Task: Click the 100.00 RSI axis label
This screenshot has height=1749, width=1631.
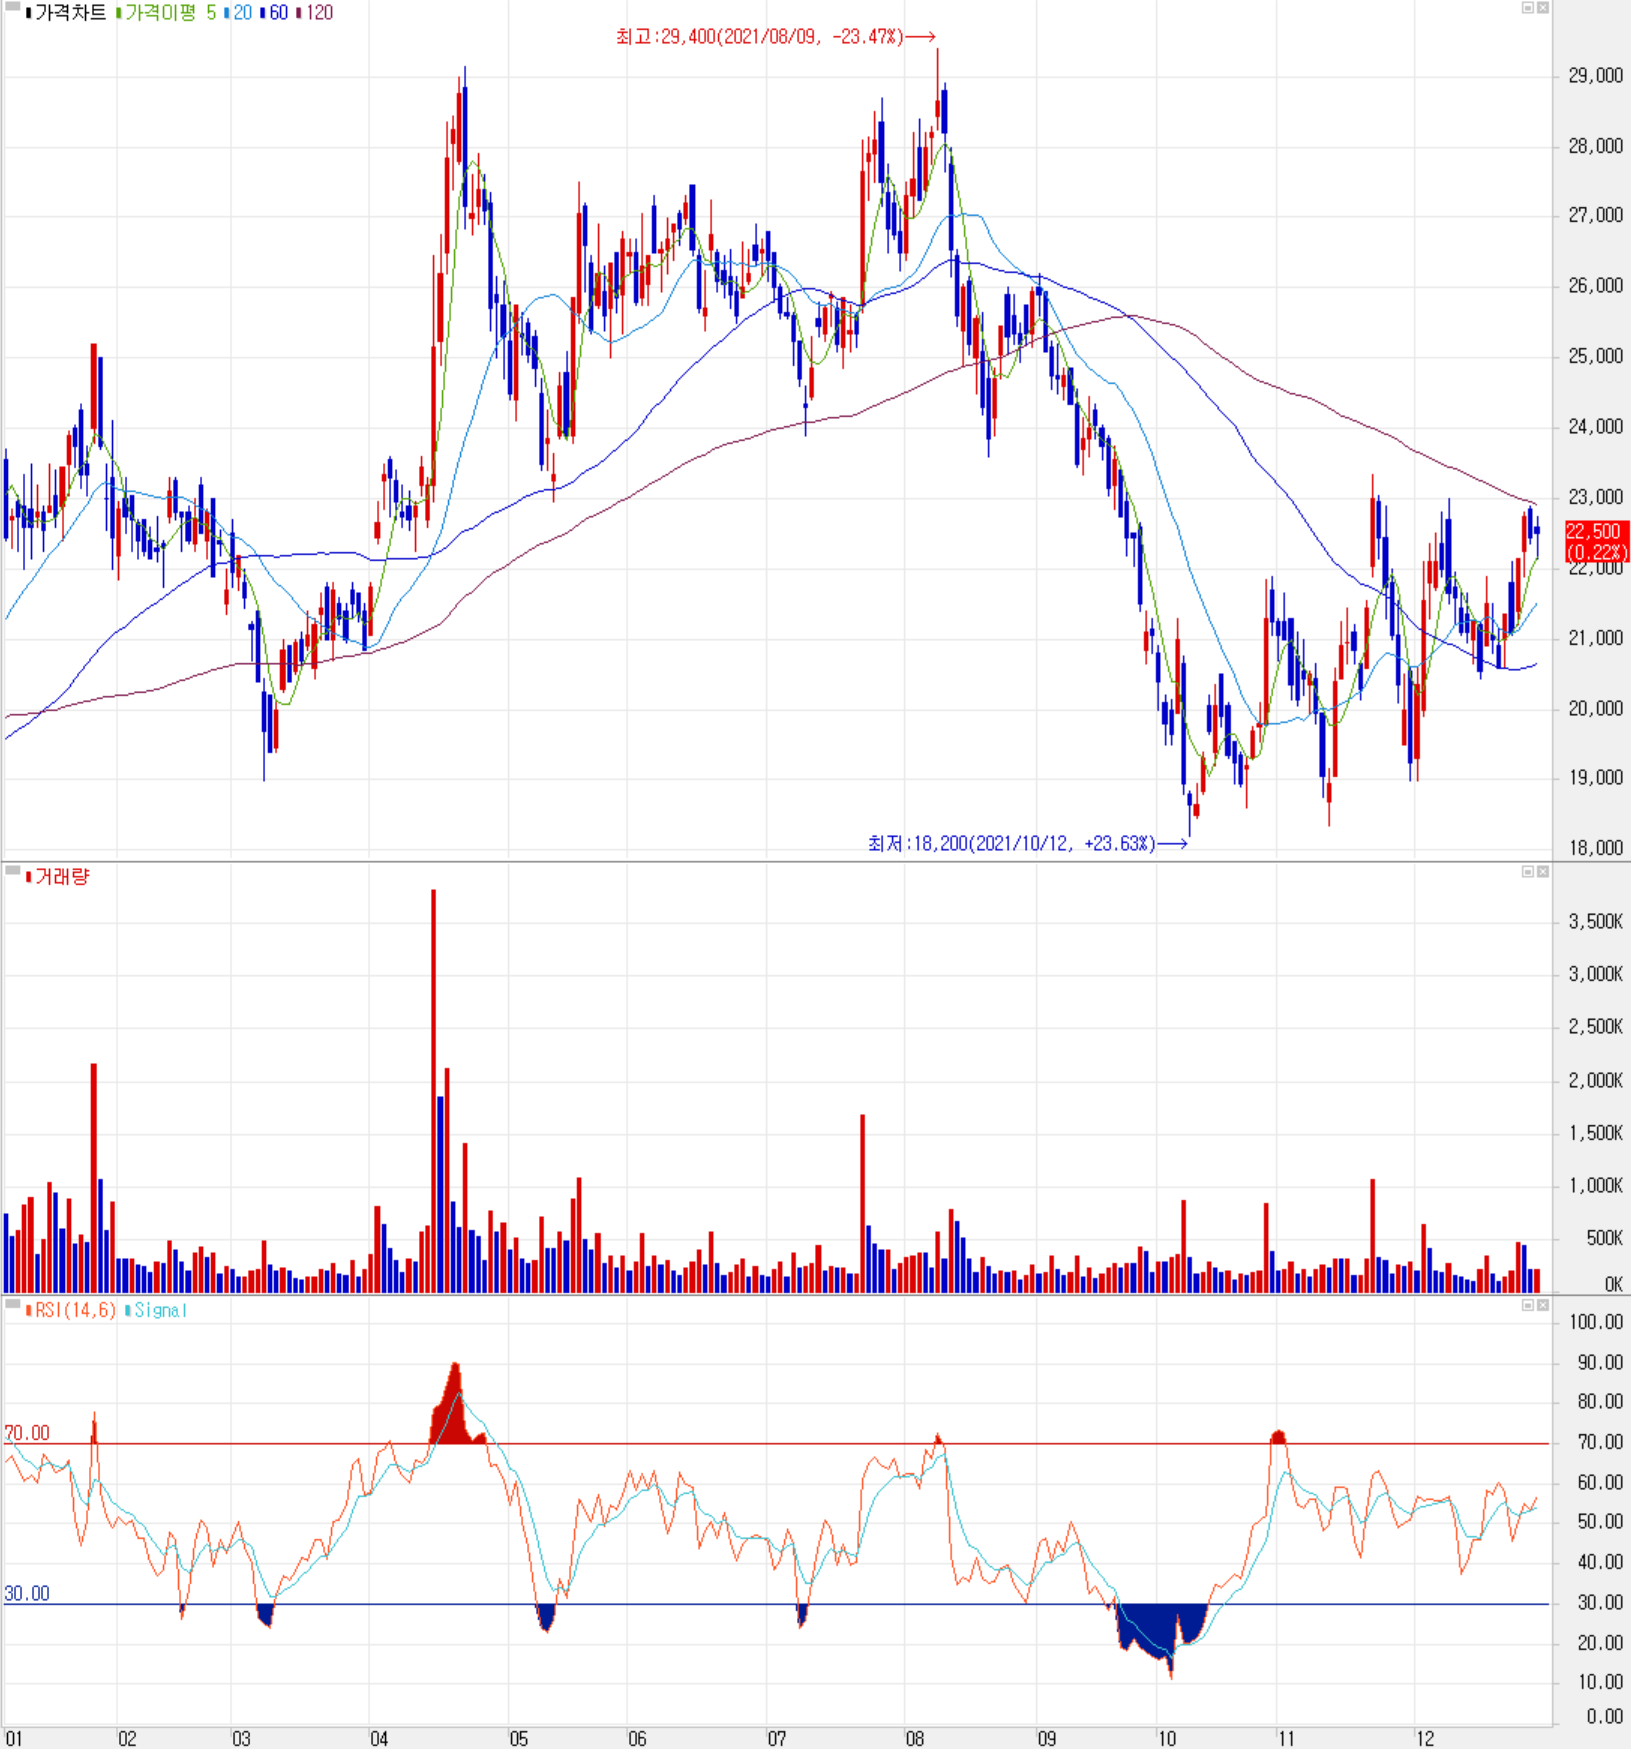Action: 1596,1322
